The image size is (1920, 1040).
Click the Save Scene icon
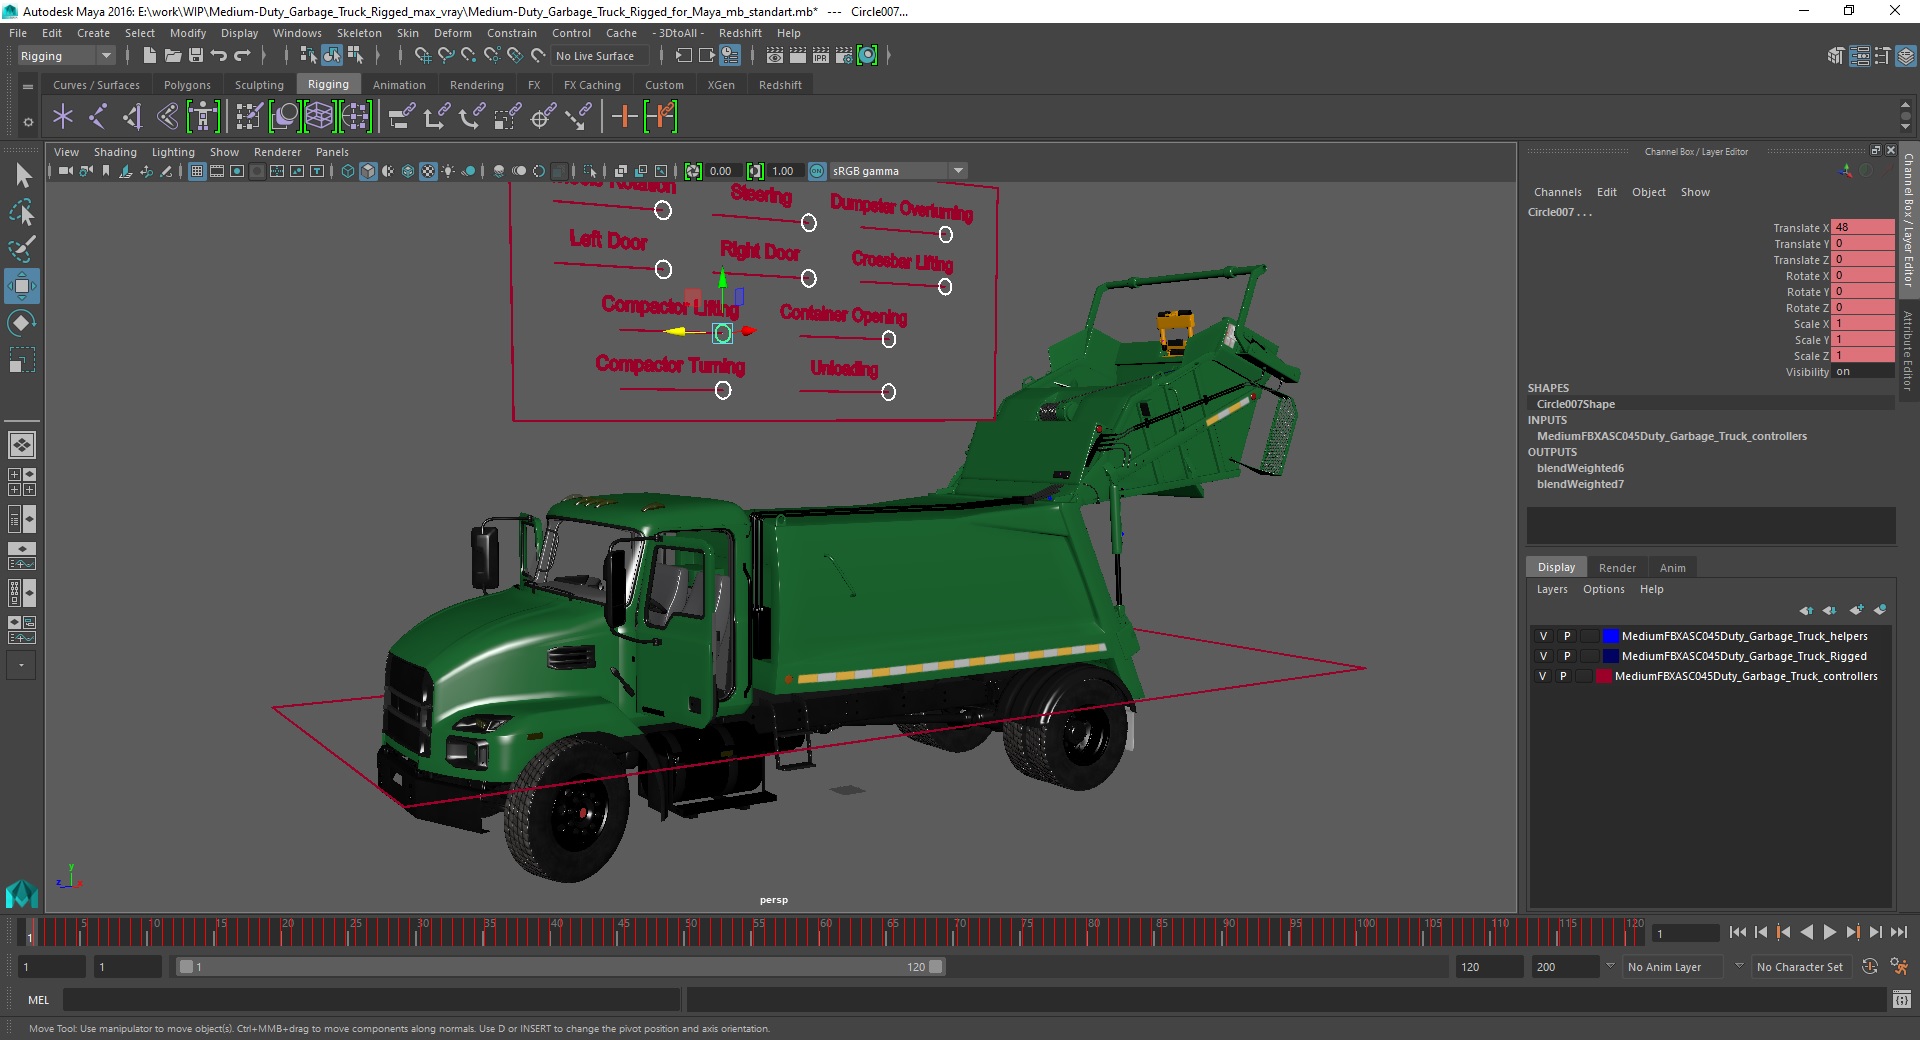(x=196, y=56)
